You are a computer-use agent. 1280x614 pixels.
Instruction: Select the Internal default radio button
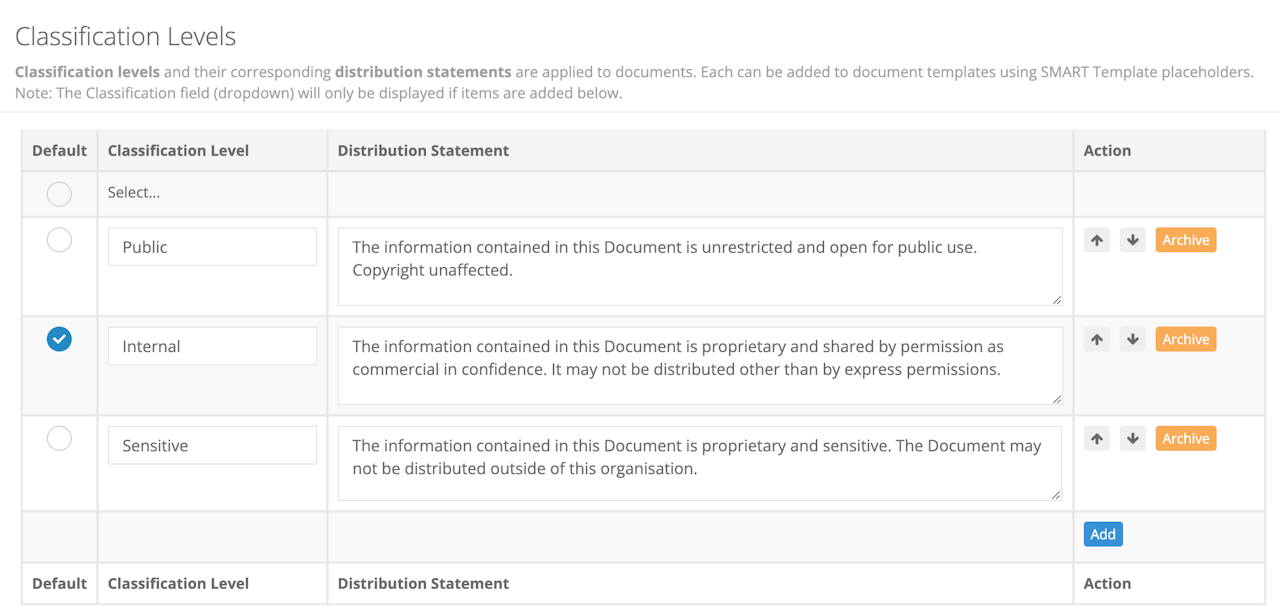pyautogui.click(x=59, y=340)
